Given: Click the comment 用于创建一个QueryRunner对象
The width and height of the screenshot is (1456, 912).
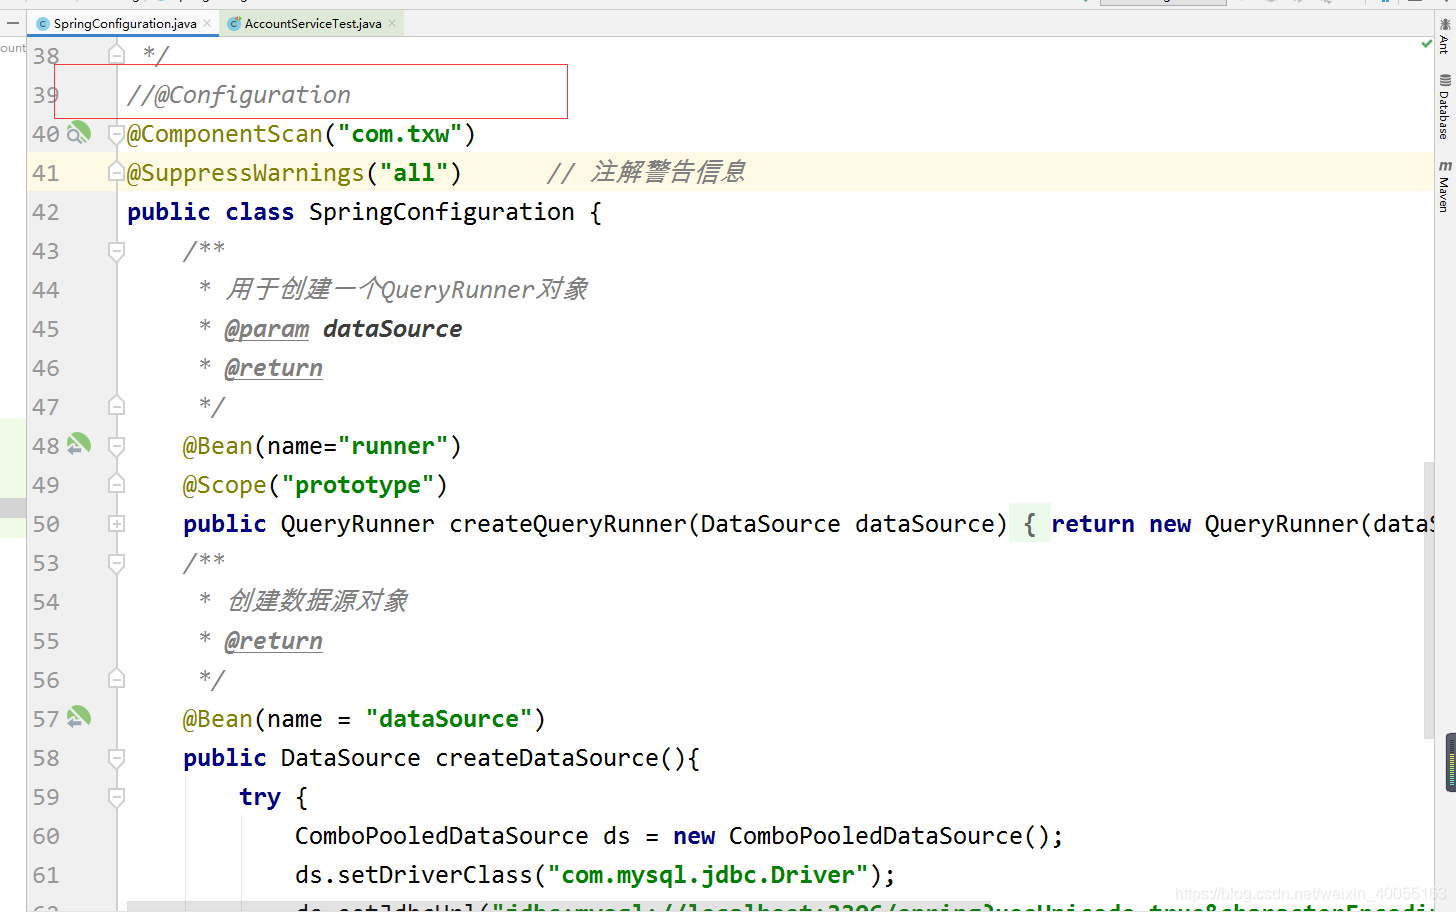Looking at the screenshot, I should tap(407, 290).
